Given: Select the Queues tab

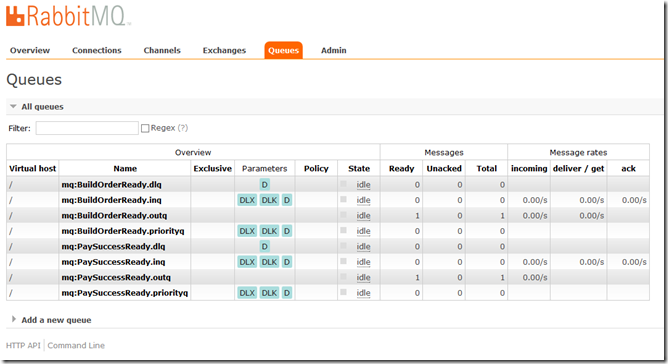Looking at the screenshot, I should pyautogui.click(x=283, y=50).
